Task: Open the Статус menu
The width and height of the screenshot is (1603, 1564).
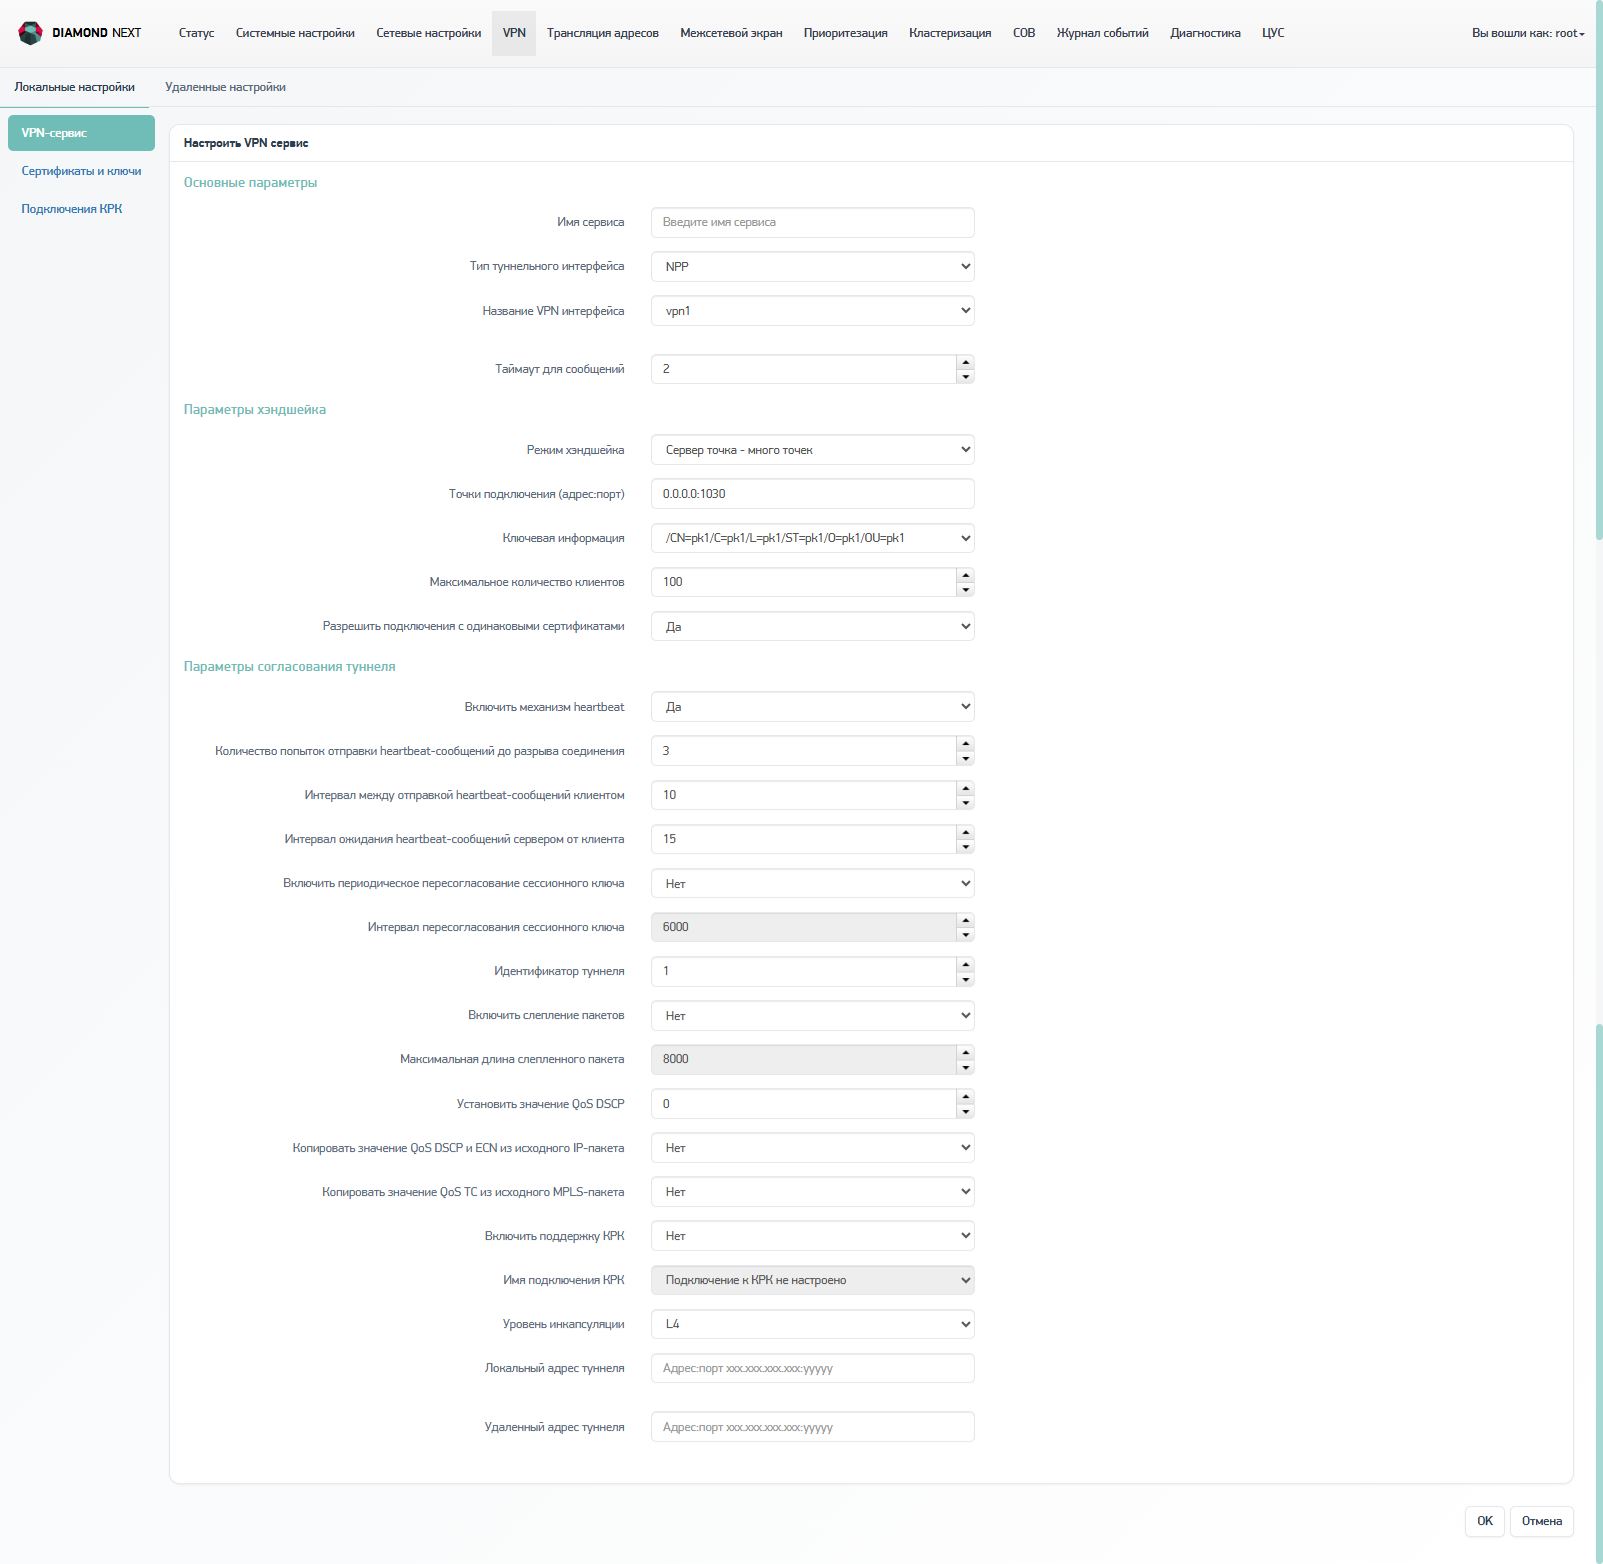Action: pyautogui.click(x=196, y=33)
